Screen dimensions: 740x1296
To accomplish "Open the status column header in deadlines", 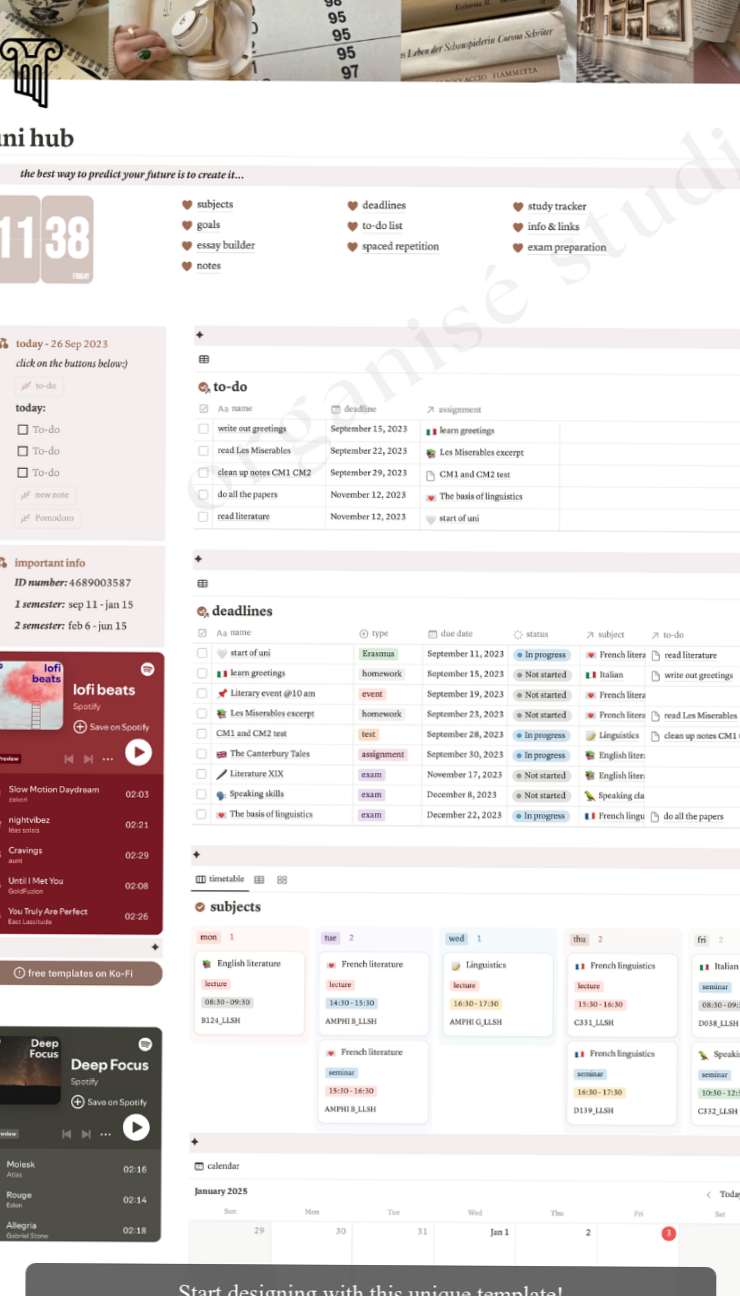I will pos(531,634).
